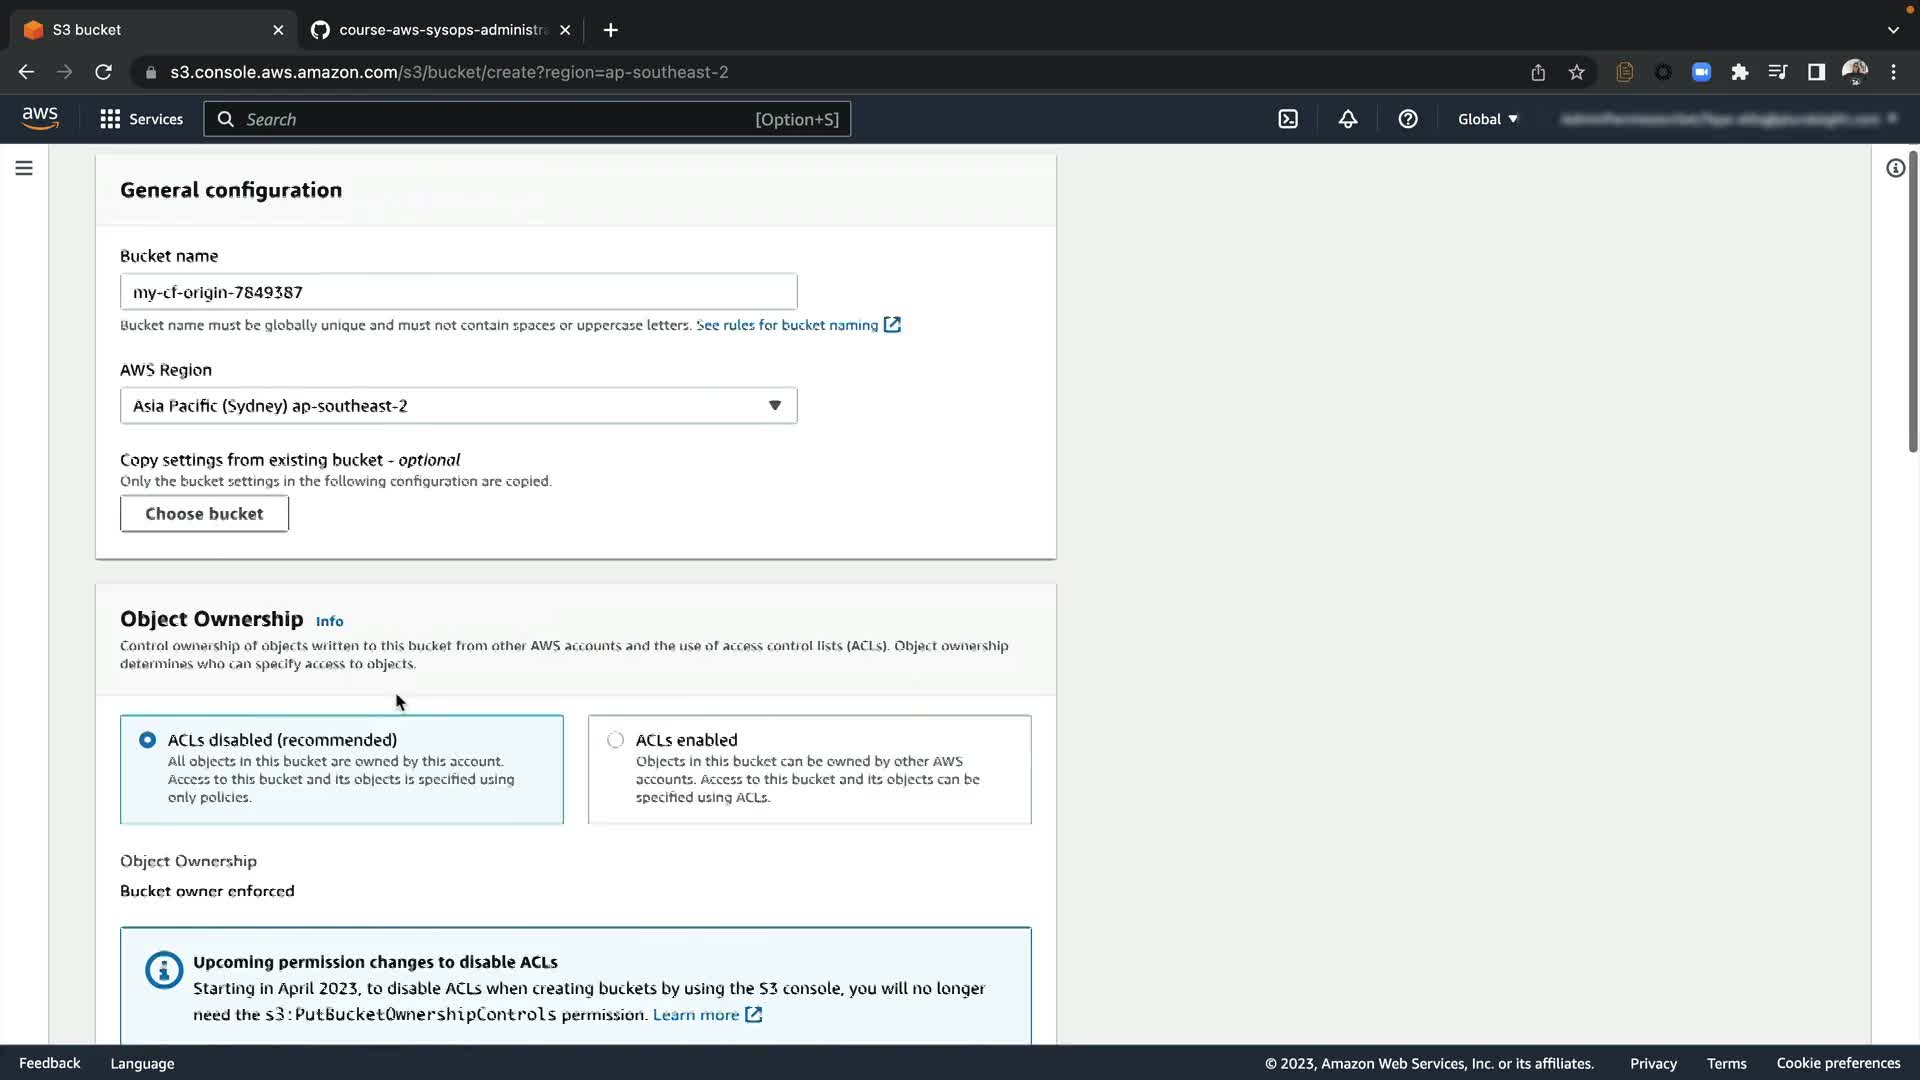Reload the page with browser refresh icon
Screen dimensions: 1920x1080
coord(103,72)
